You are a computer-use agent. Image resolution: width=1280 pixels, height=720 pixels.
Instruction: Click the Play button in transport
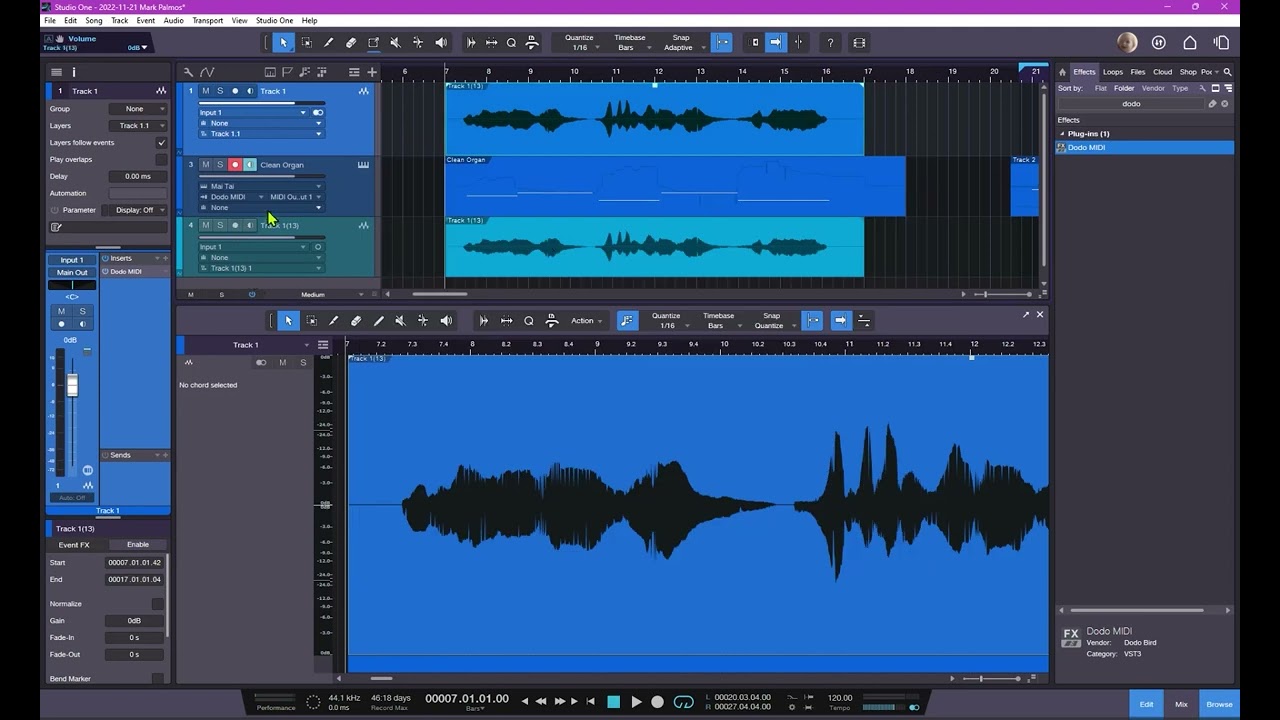pos(636,702)
